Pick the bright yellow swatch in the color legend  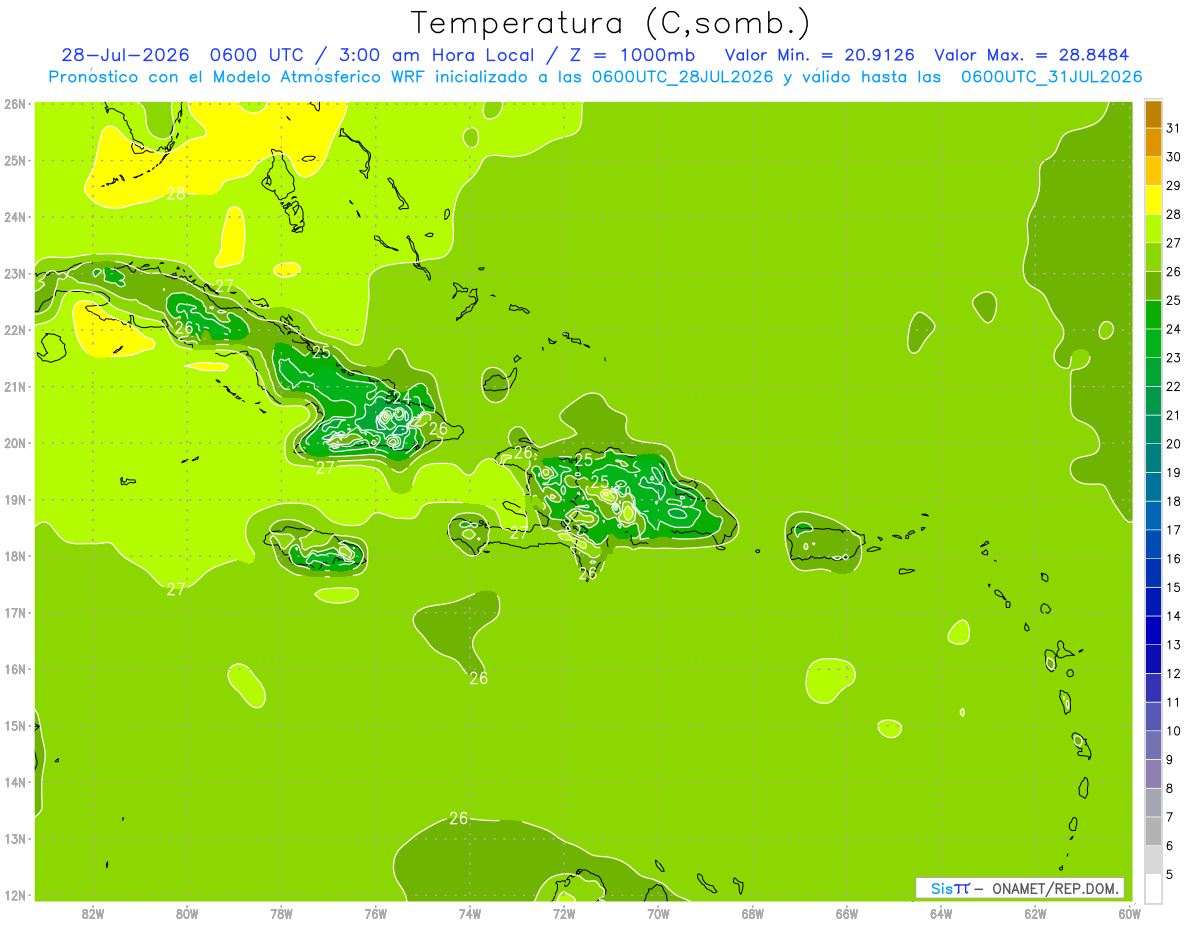point(1153,200)
